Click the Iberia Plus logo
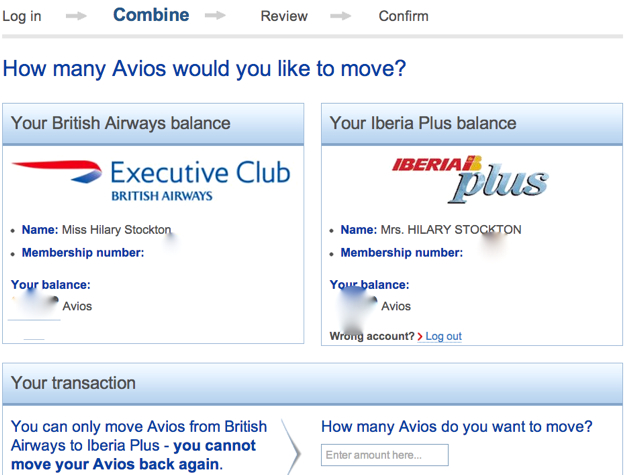This screenshot has width=640, height=475. 470,179
